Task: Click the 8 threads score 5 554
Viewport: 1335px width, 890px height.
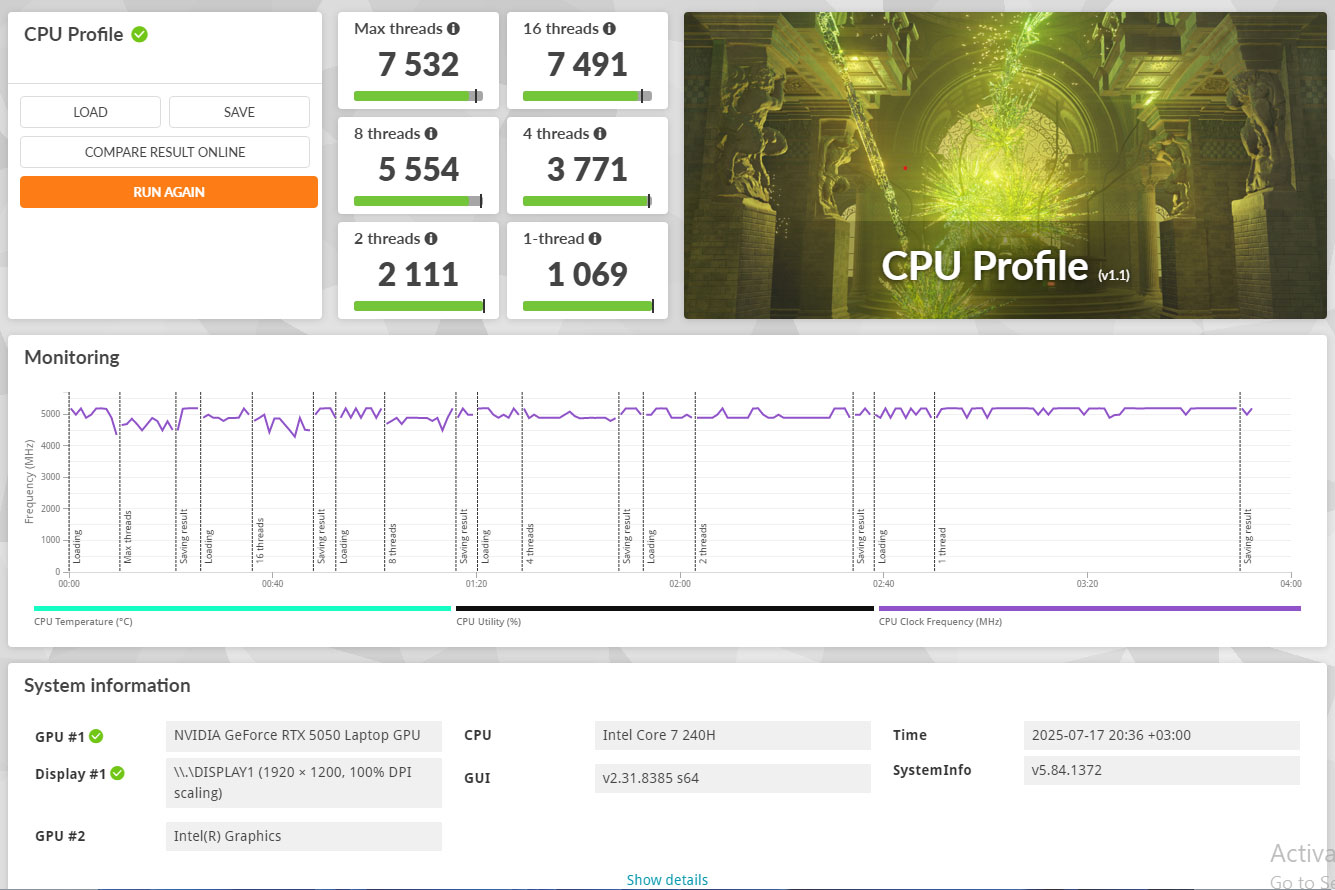Action: (x=418, y=169)
